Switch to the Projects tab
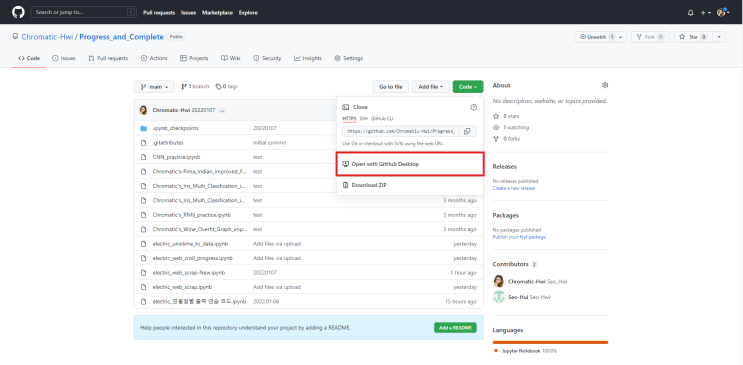743x365 pixels. (194, 58)
